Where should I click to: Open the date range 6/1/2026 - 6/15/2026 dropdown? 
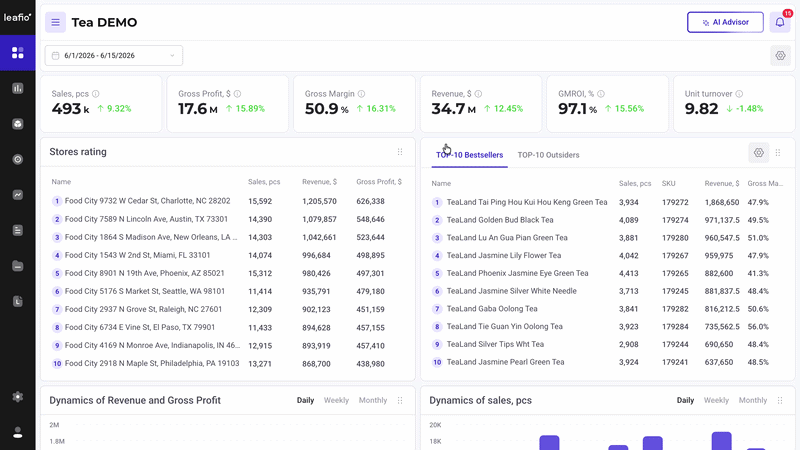click(x=114, y=56)
